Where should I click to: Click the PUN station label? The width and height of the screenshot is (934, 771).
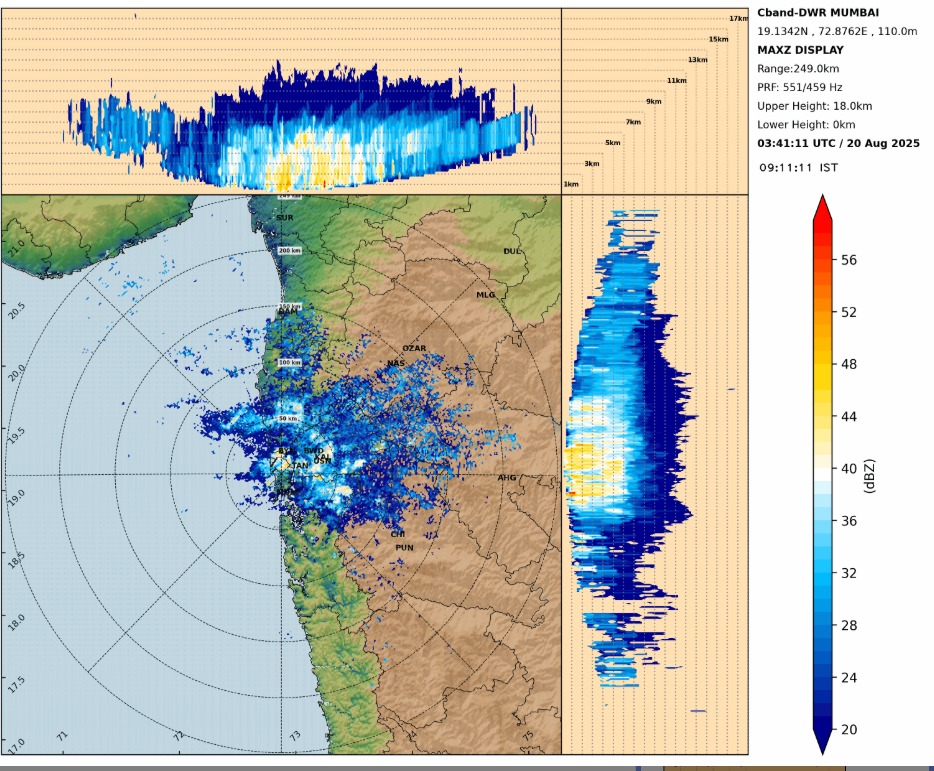tap(404, 548)
